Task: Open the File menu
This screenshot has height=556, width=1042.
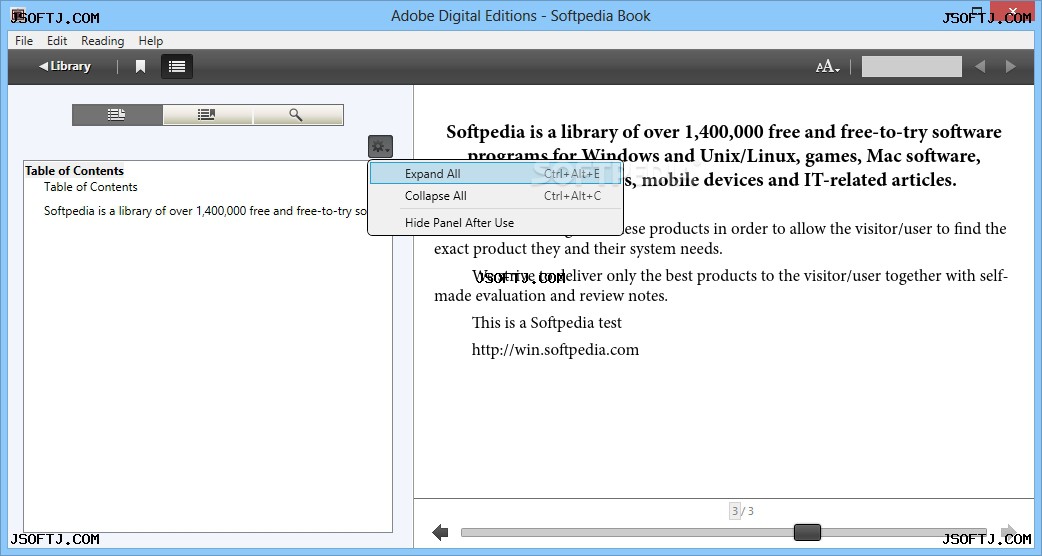Action: click(x=24, y=41)
